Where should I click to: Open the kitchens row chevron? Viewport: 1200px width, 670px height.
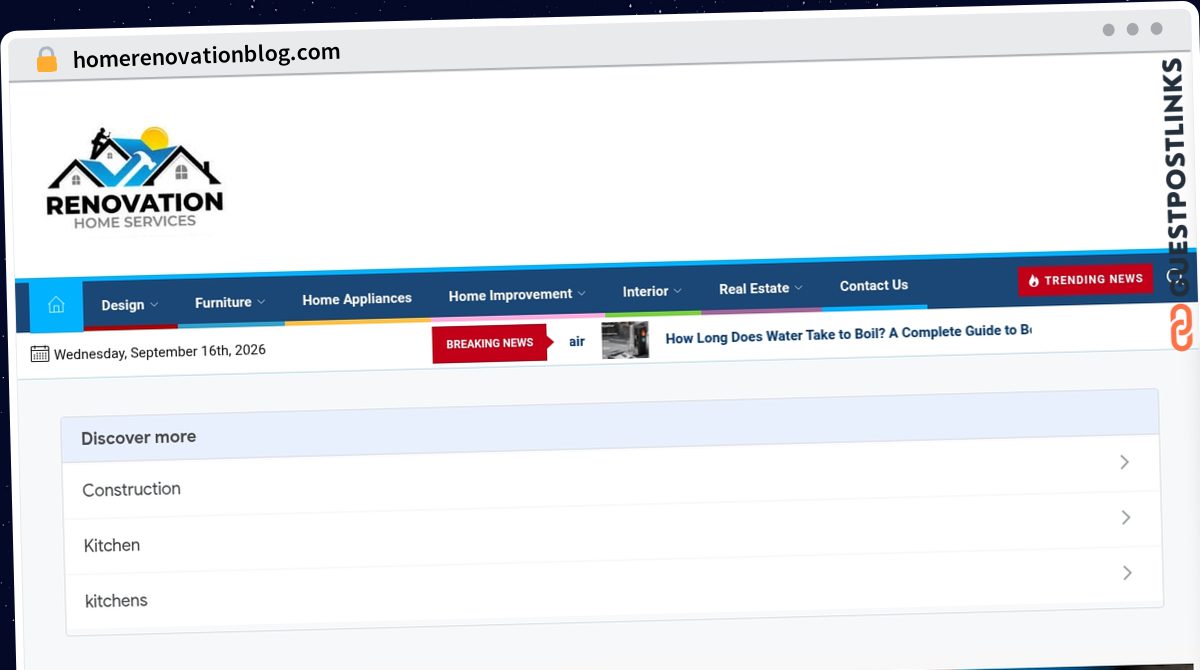[1127, 573]
